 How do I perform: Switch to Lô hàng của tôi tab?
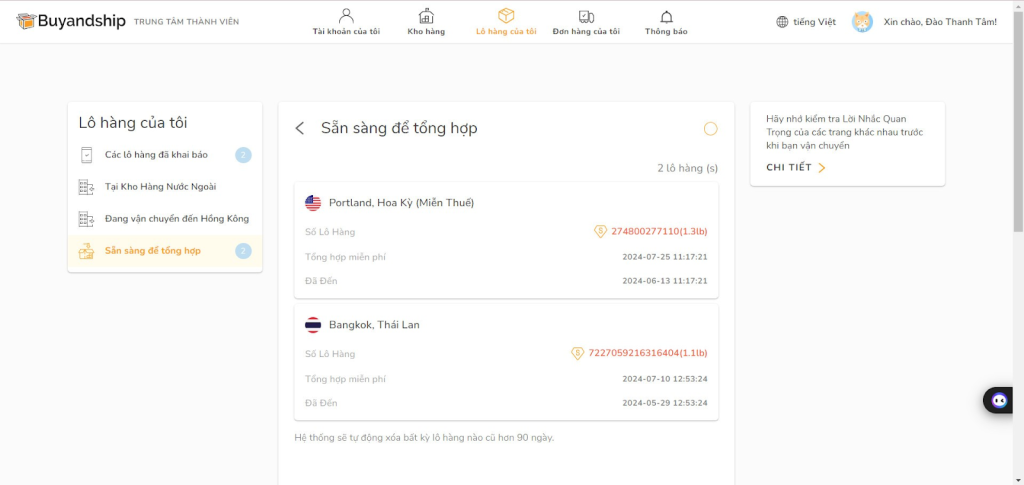pyautogui.click(x=506, y=22)
